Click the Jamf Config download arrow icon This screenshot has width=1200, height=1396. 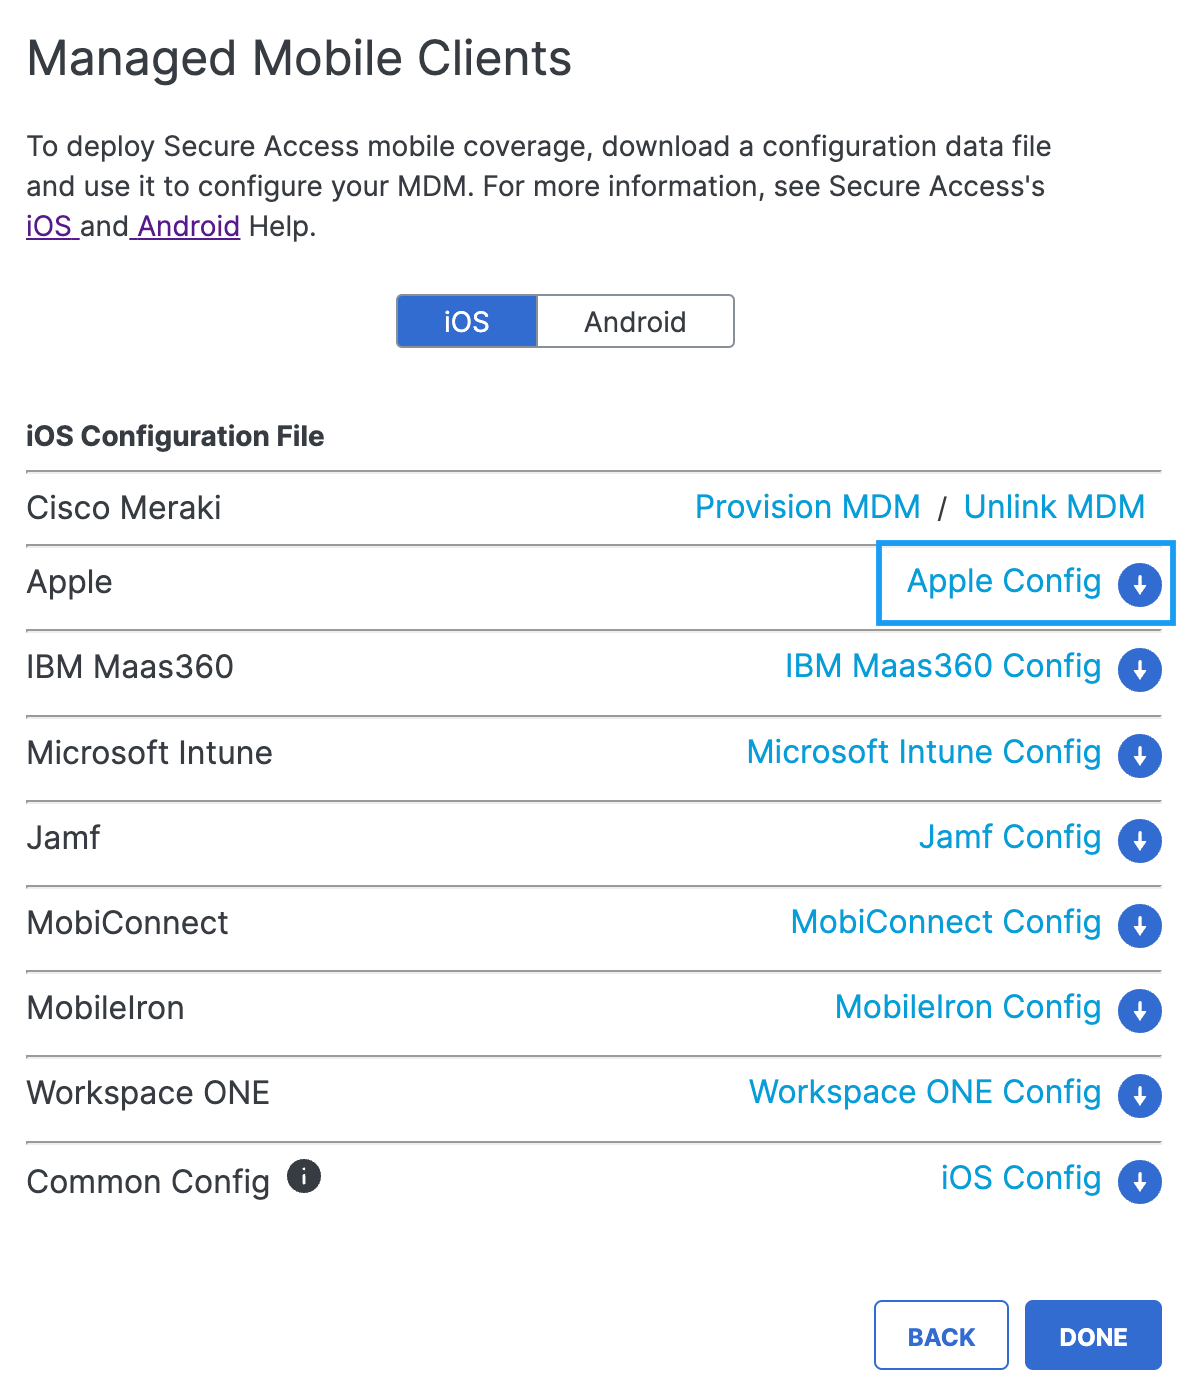coord(1140,840)
